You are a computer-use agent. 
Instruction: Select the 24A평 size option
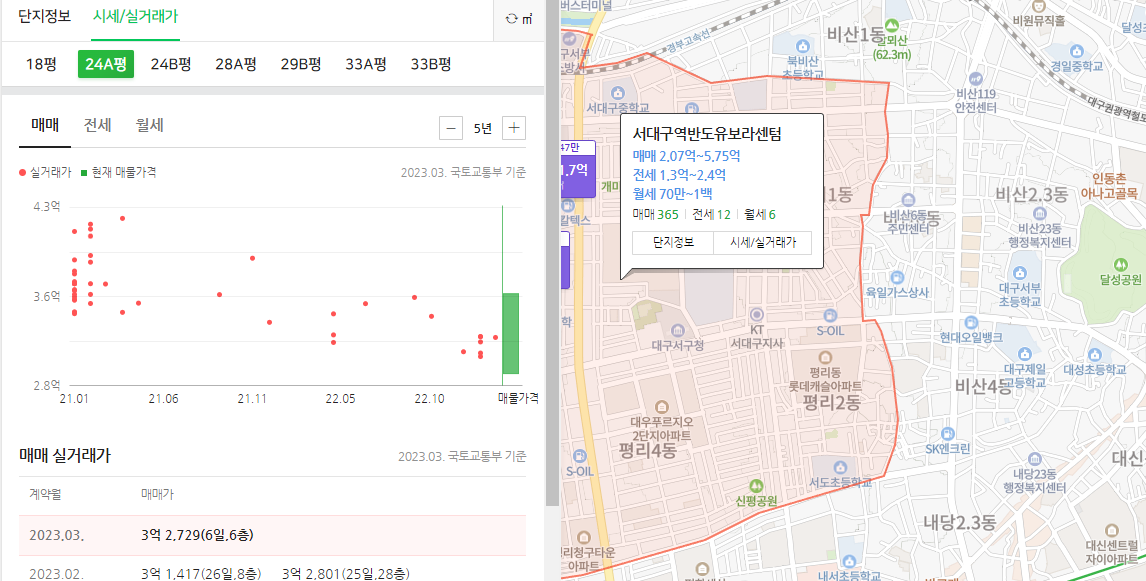tap(106, 64)
